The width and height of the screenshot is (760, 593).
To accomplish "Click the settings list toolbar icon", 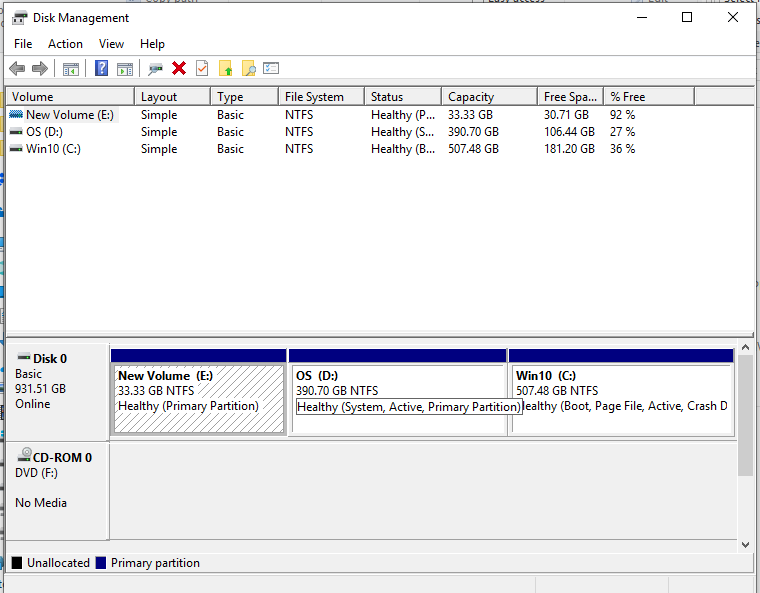I will pyautogui.click(x=271, y=68).
